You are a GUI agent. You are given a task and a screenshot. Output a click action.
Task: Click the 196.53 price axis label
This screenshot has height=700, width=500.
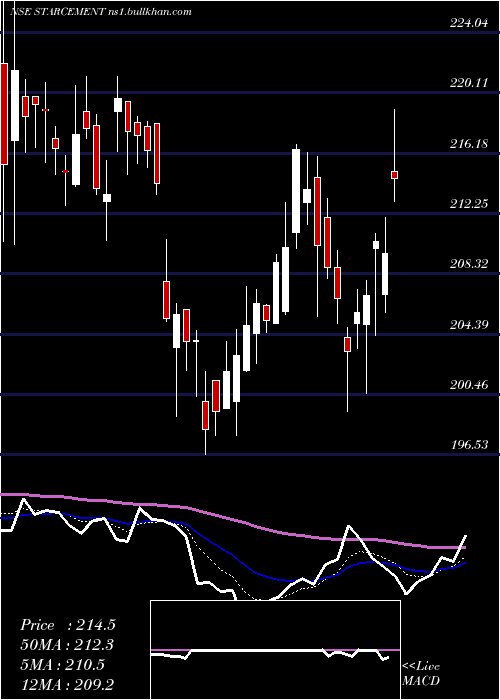tap(469, 445)
